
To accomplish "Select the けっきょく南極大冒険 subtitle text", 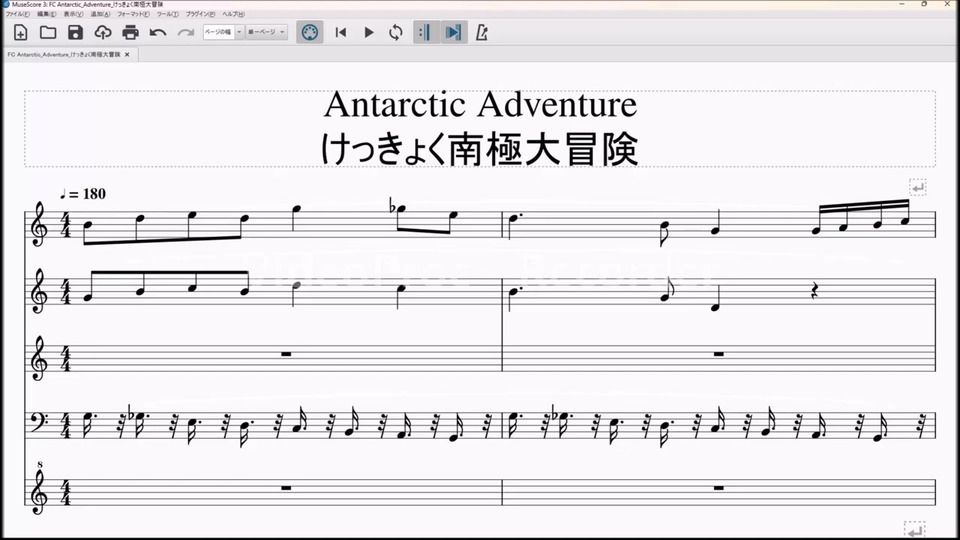I will (x=480, y=148).
